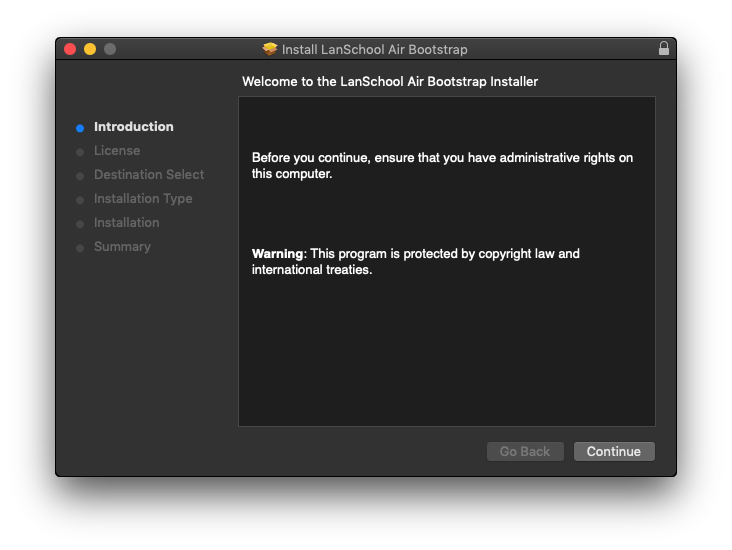Viewport: 732px width, 550px height.
Task: Click the disabled gray zoom button
Action: pos(110,49)
